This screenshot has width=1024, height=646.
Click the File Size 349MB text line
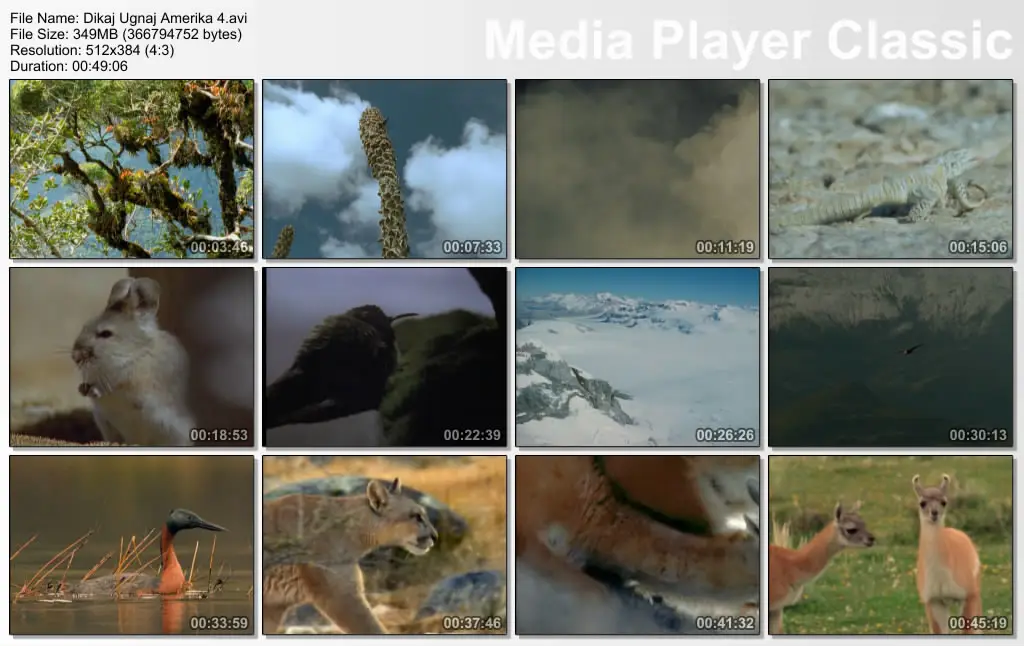pos(126,34)
